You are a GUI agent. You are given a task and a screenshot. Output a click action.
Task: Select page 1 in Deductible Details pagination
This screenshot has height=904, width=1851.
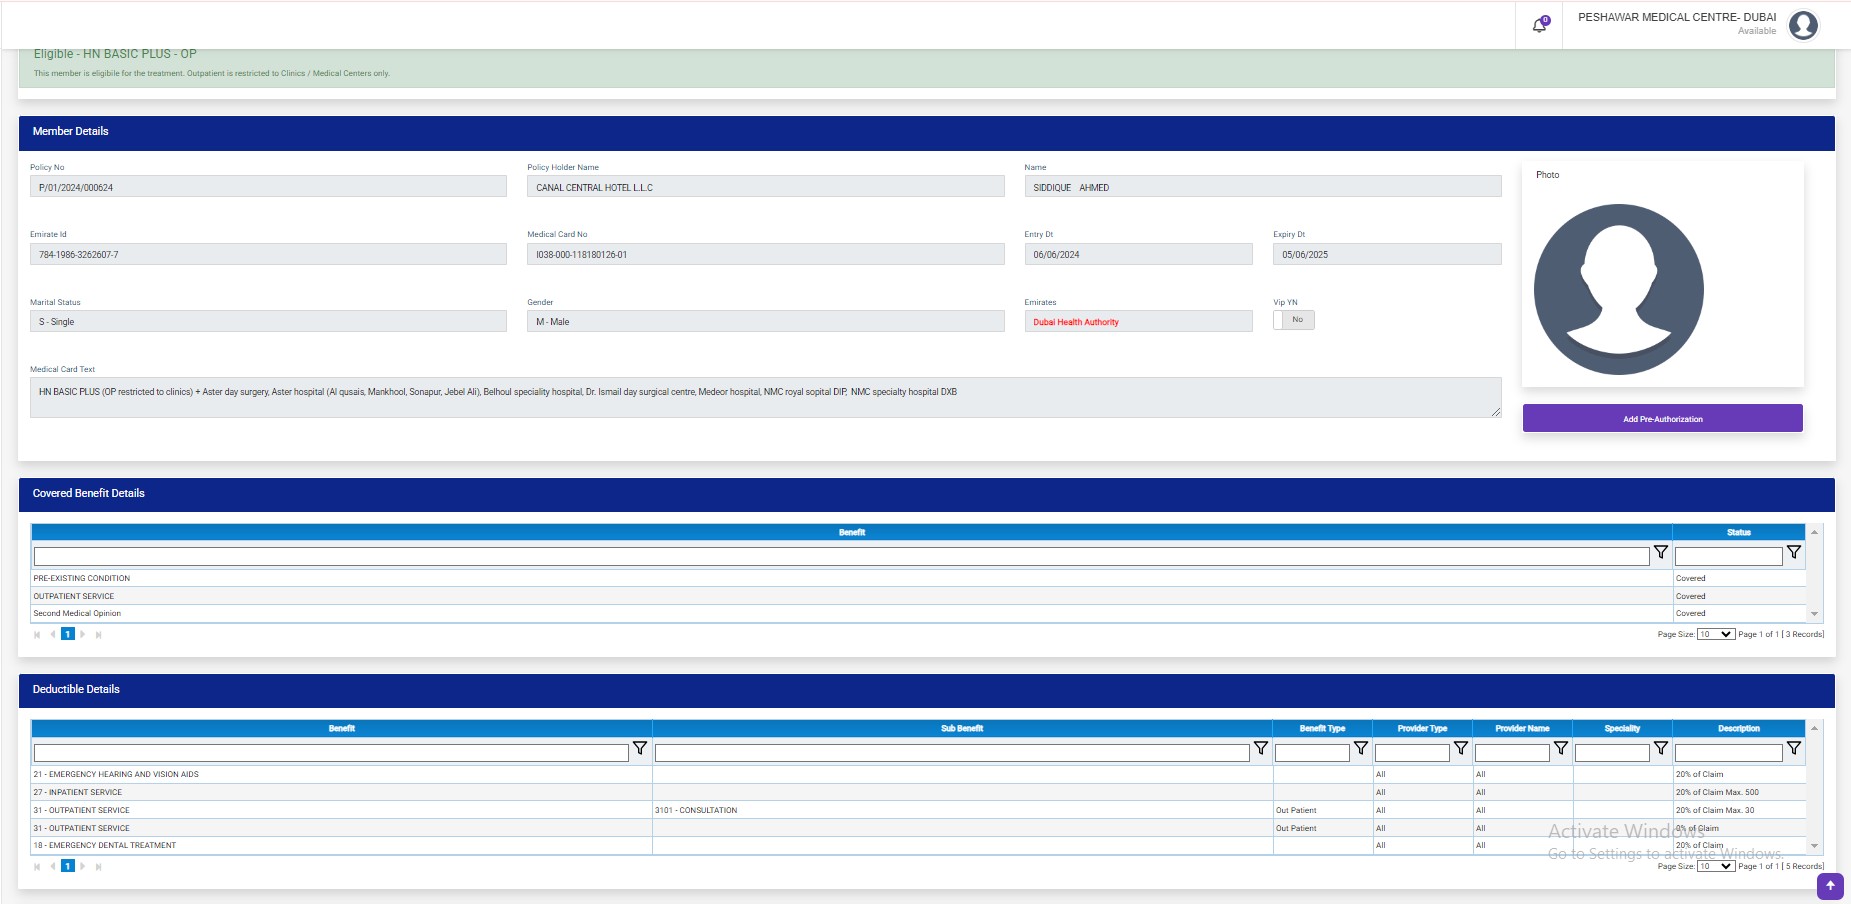pyautogui.click(x=68, y=866)
